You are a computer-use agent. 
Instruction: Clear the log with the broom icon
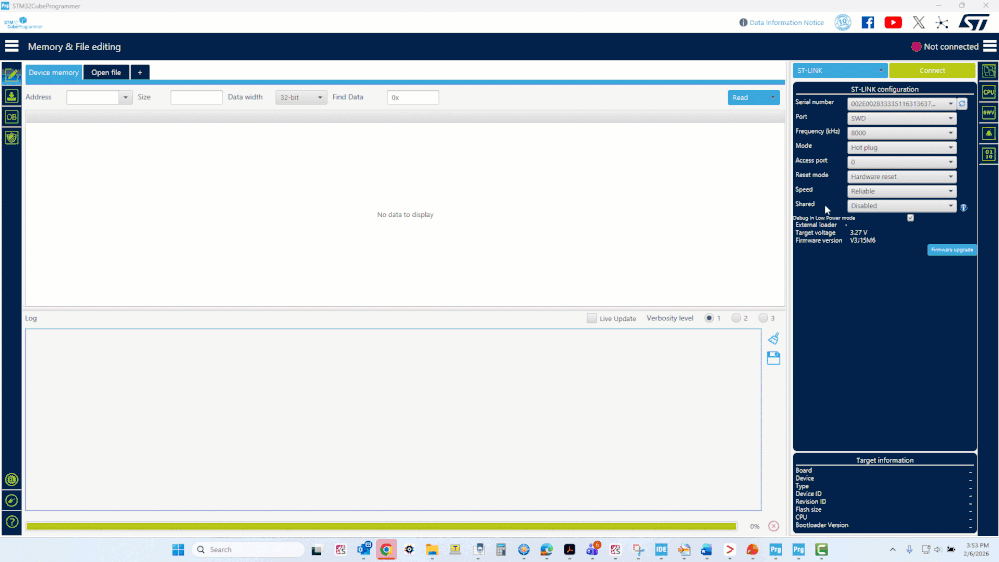(773, 338)
